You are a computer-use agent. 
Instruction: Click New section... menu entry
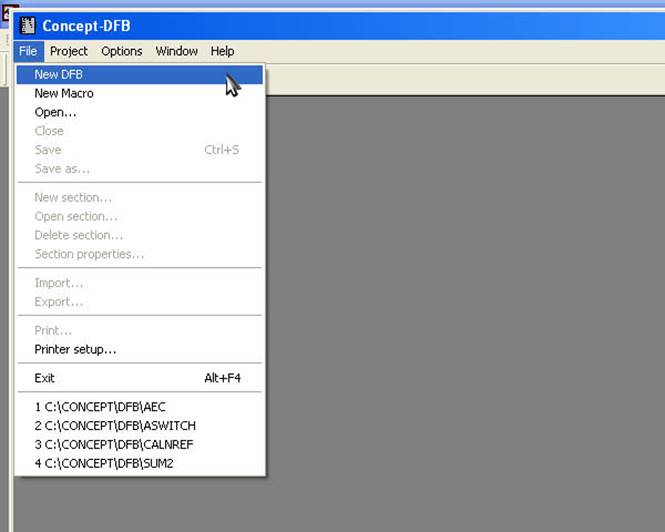click(x=140, y=198)
